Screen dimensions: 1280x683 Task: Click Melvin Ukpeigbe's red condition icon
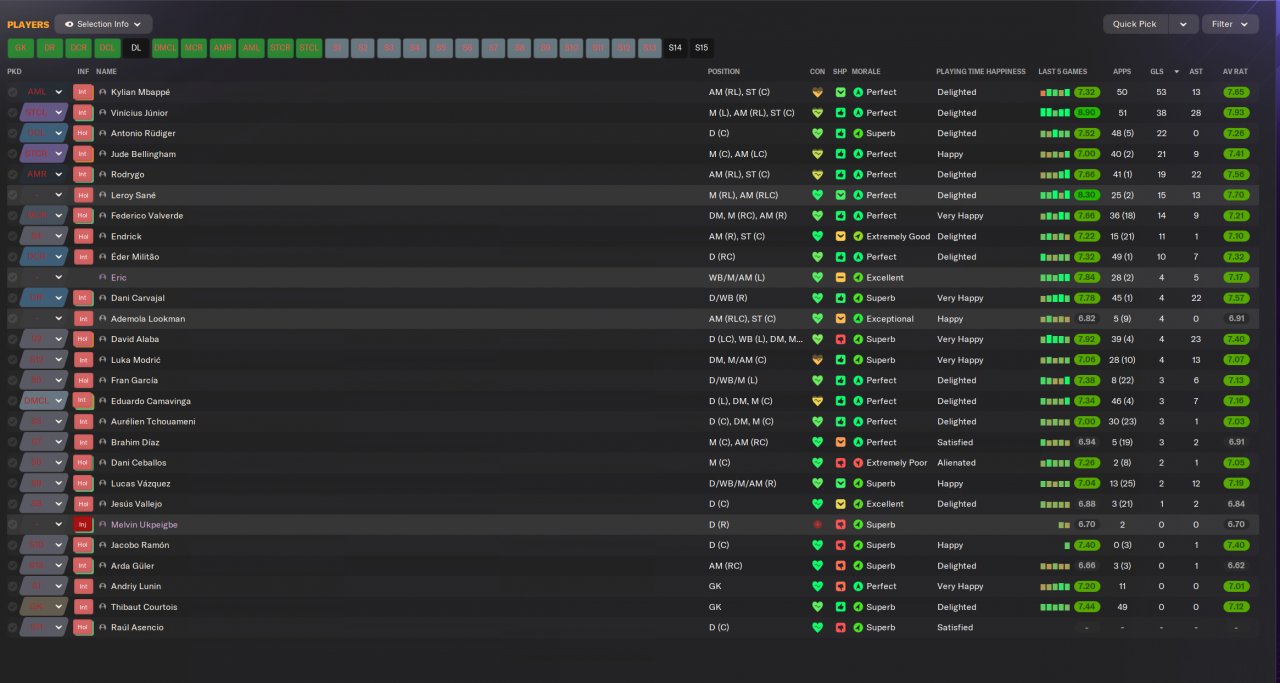click(817, 524)
